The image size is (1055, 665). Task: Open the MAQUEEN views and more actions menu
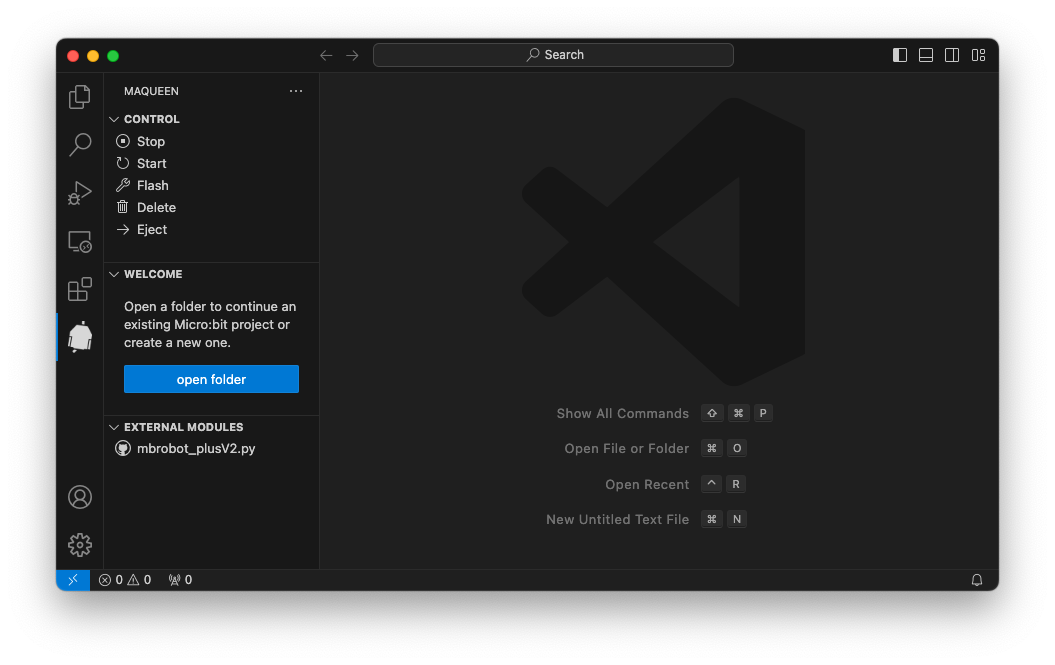click(296, 91)
